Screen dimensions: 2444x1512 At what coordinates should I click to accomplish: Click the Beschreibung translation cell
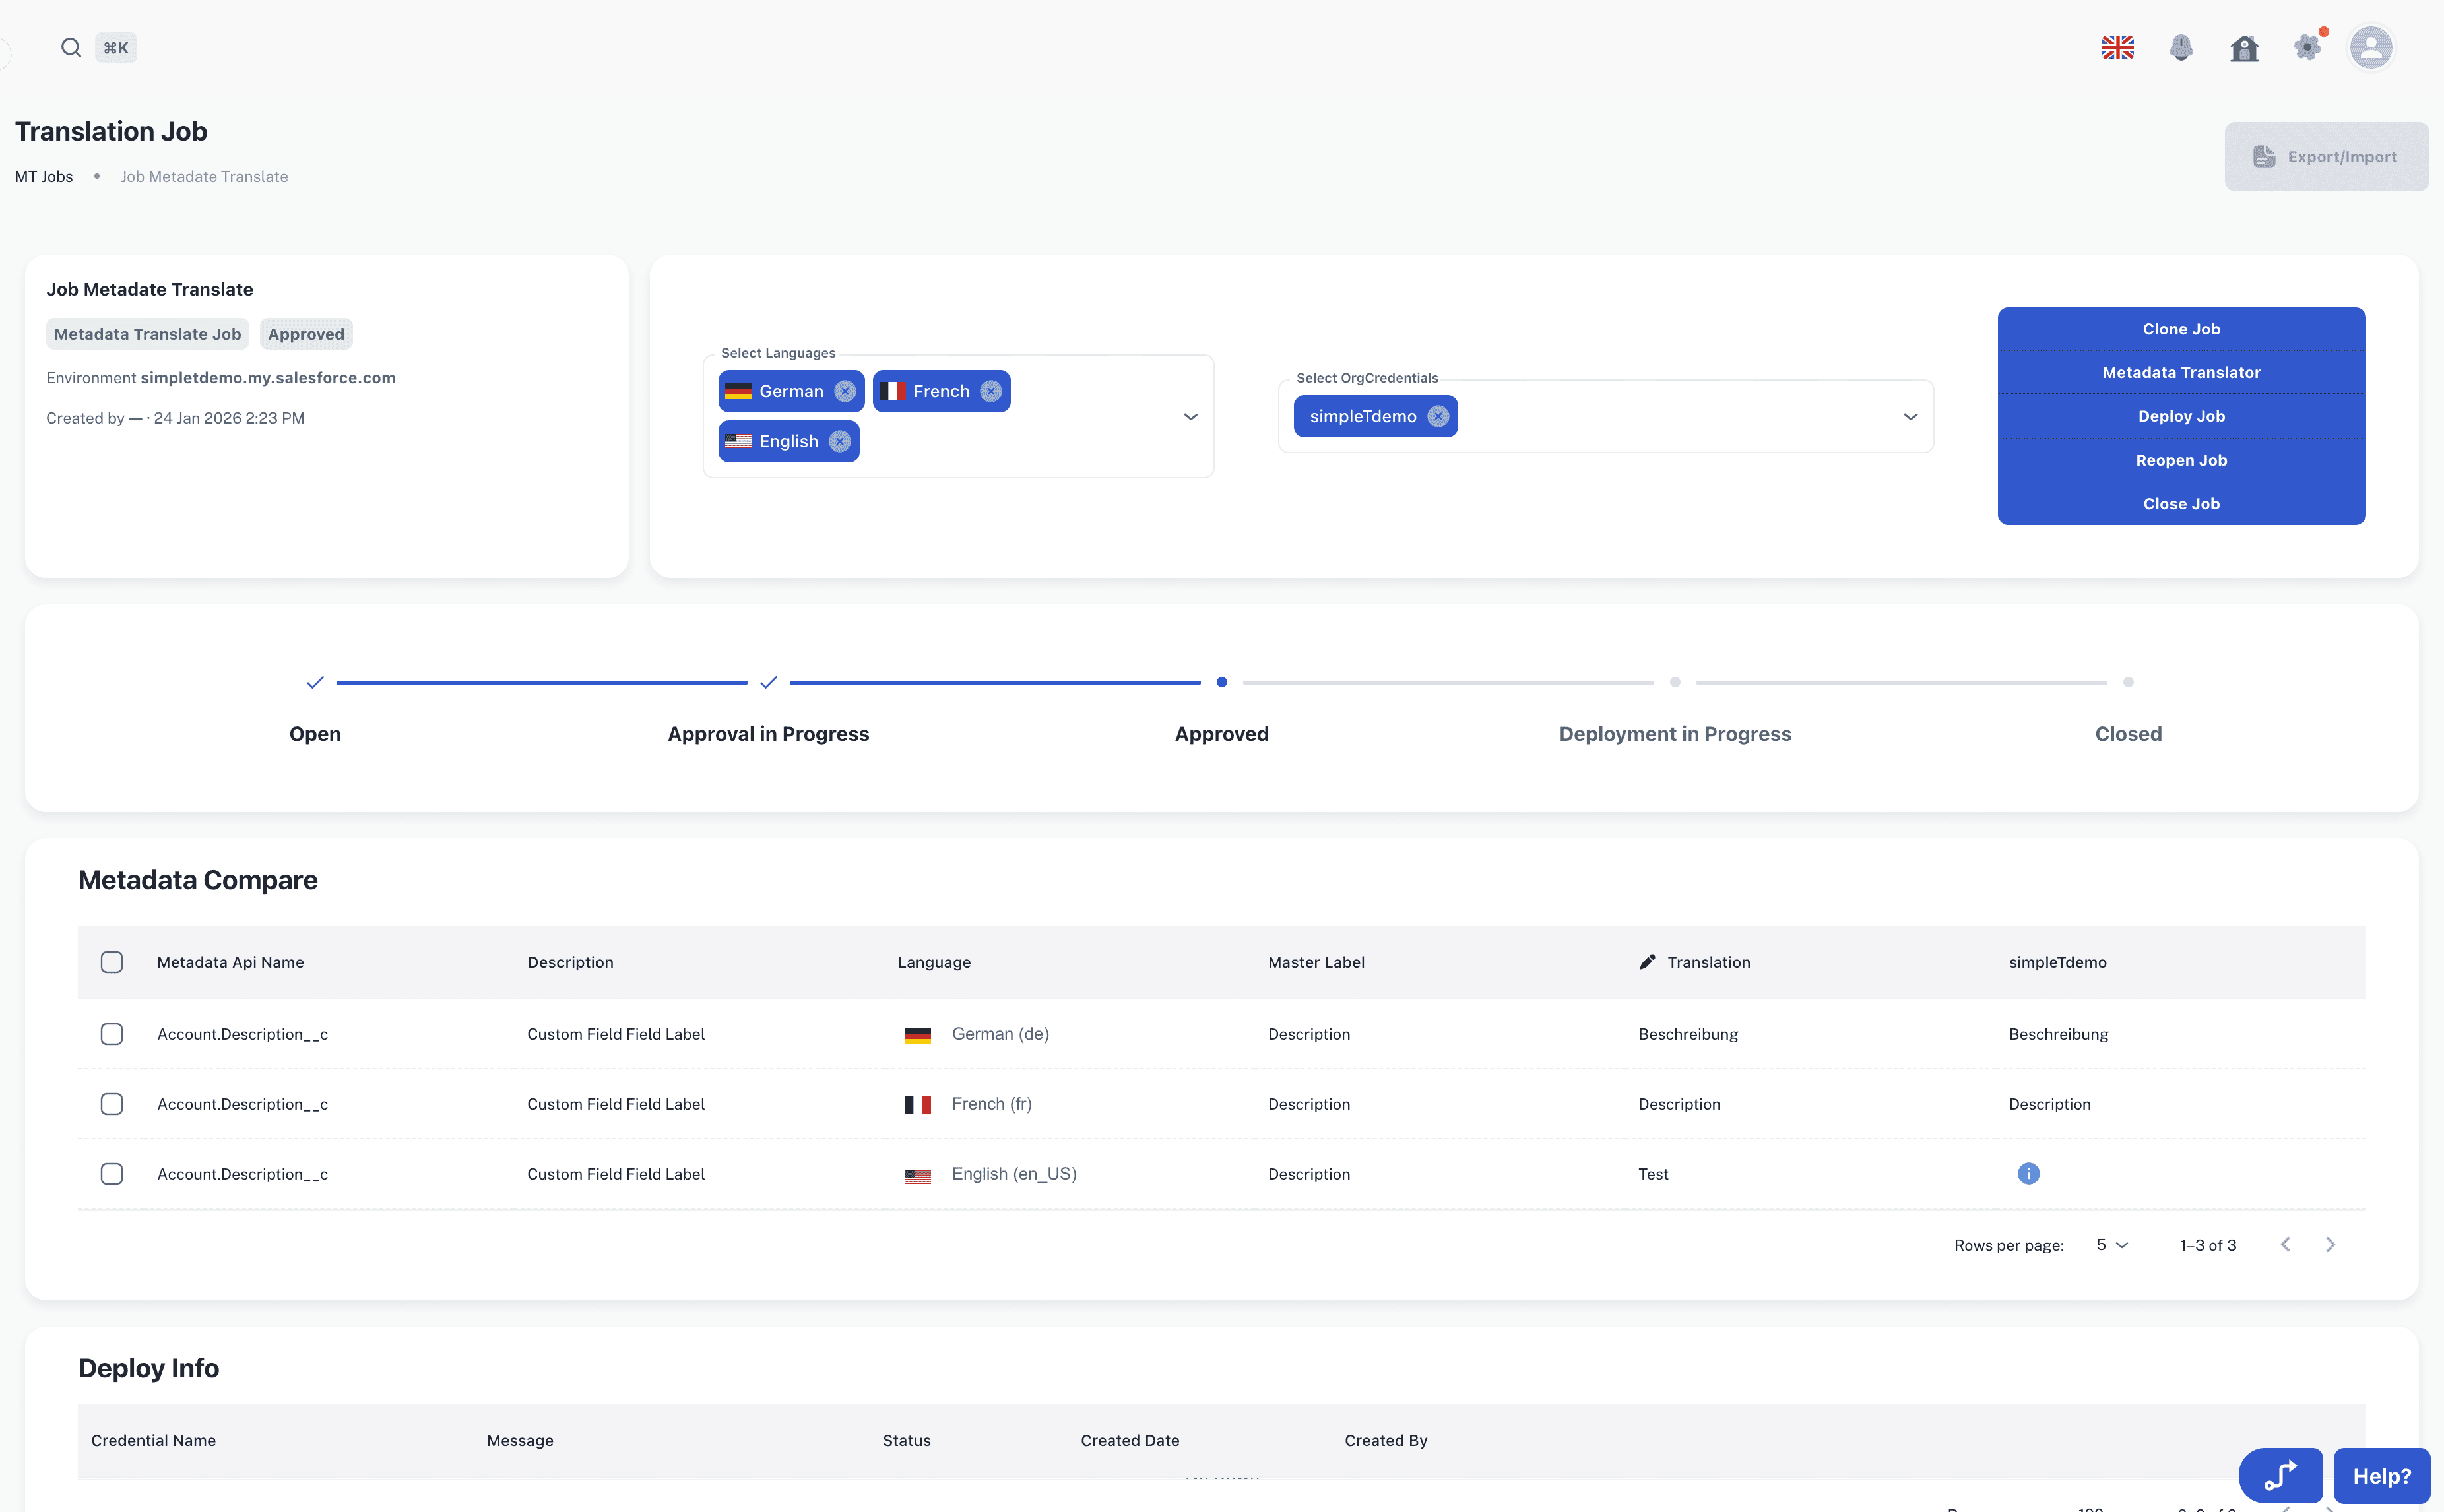coord(1688,1034)
